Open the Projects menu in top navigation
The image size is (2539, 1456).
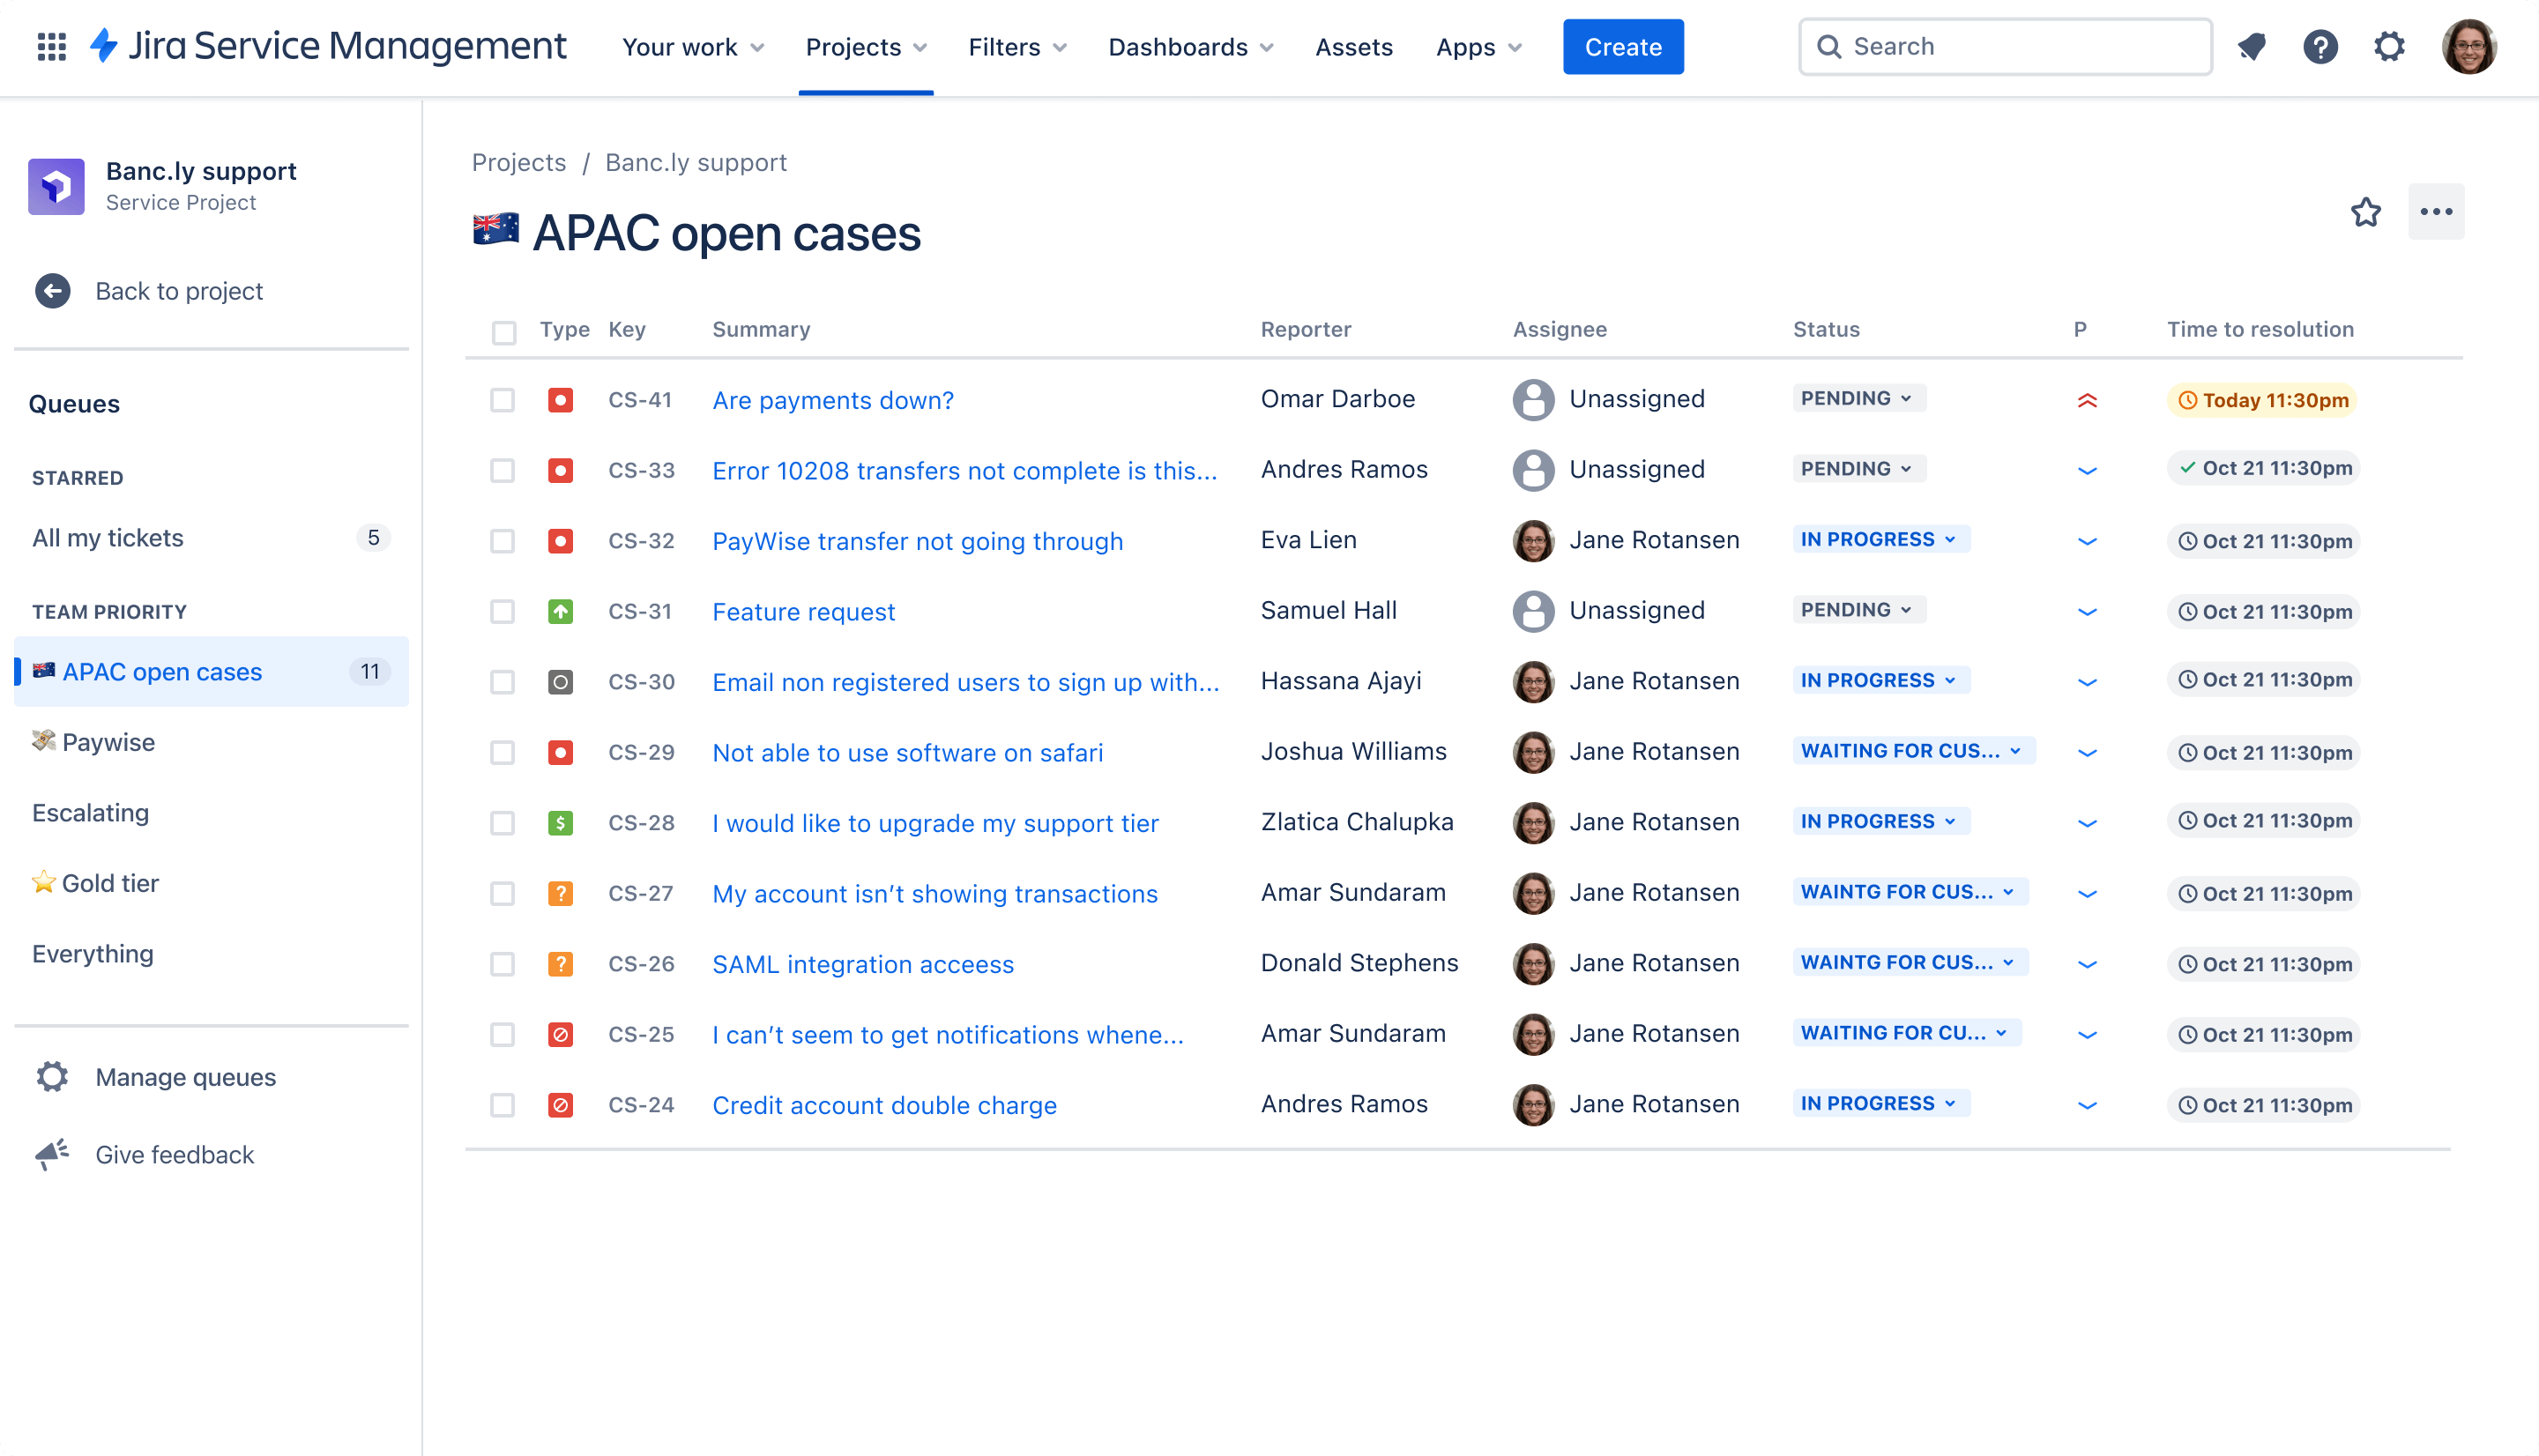click(x=863, y=47)
